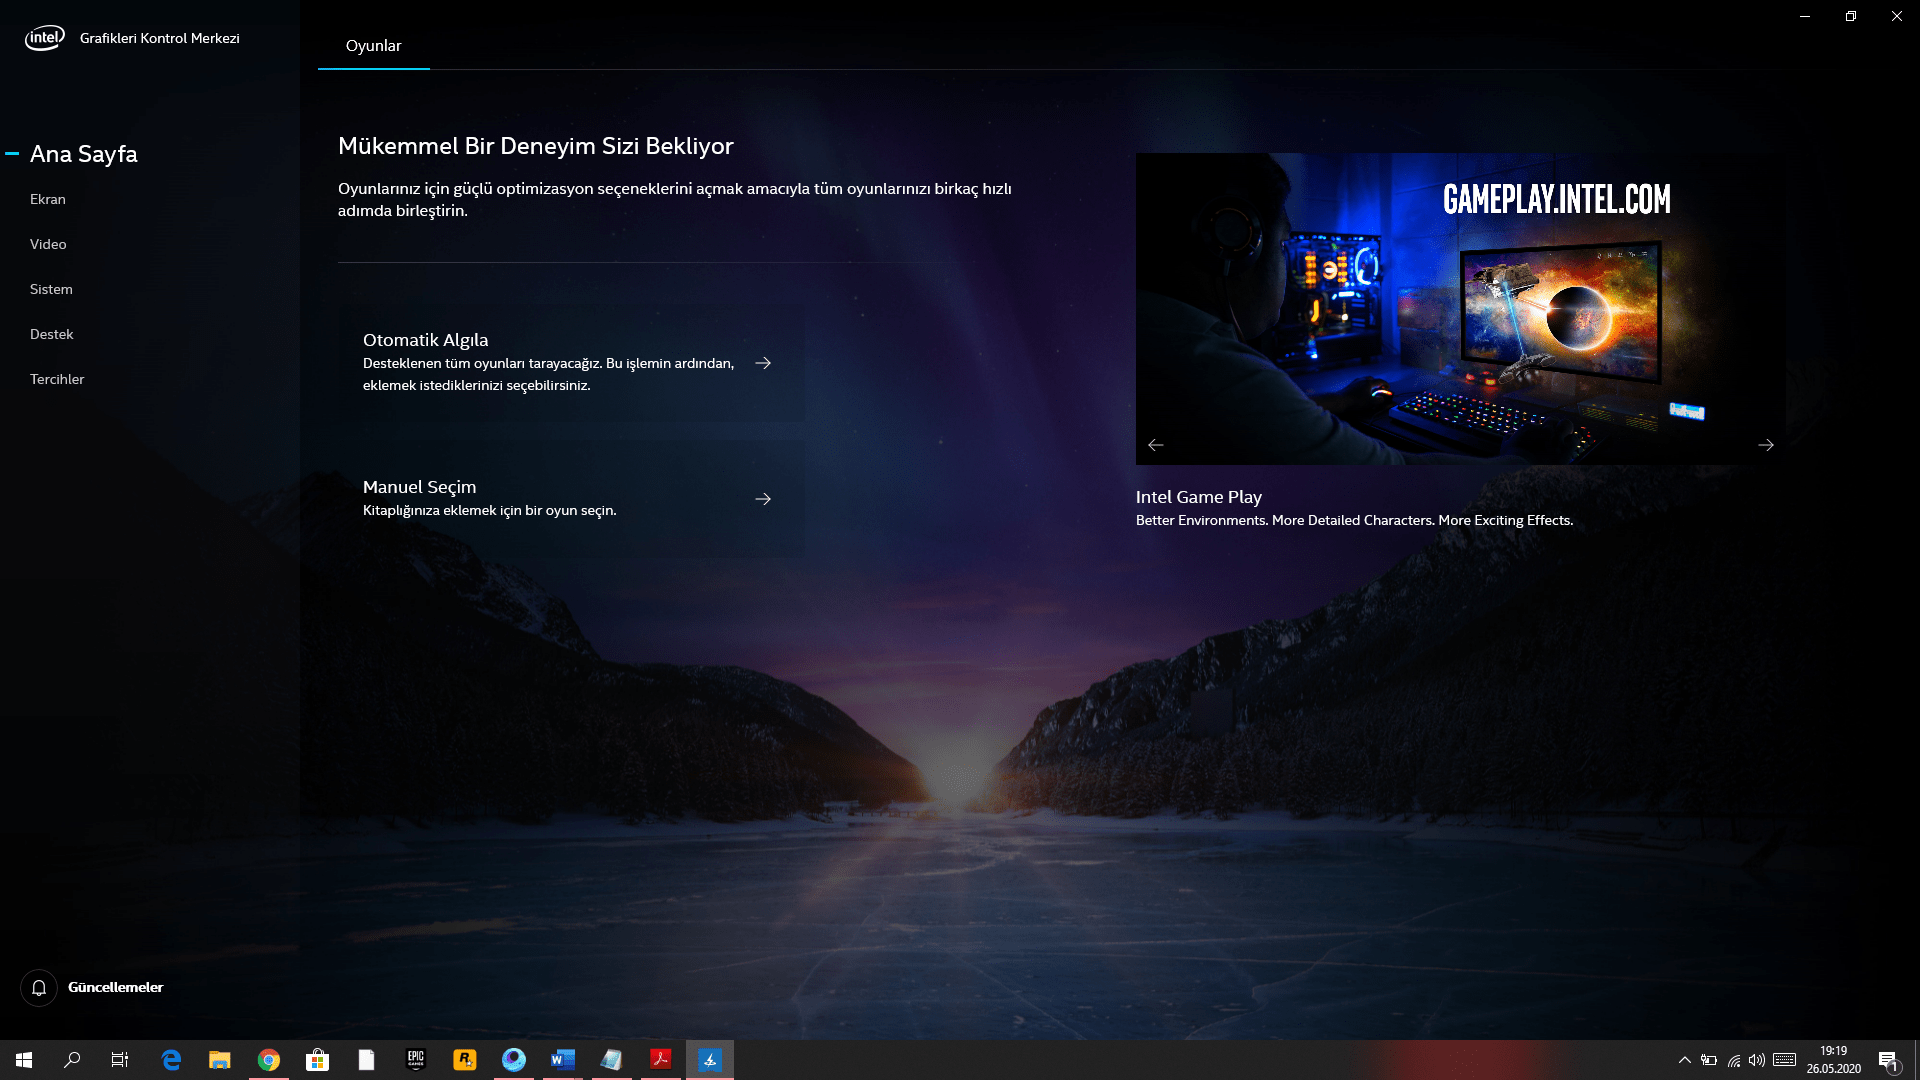1920x1080 pixels.
Task: Click Manuel Seçim arrow icon
Action: pos(763,499)
